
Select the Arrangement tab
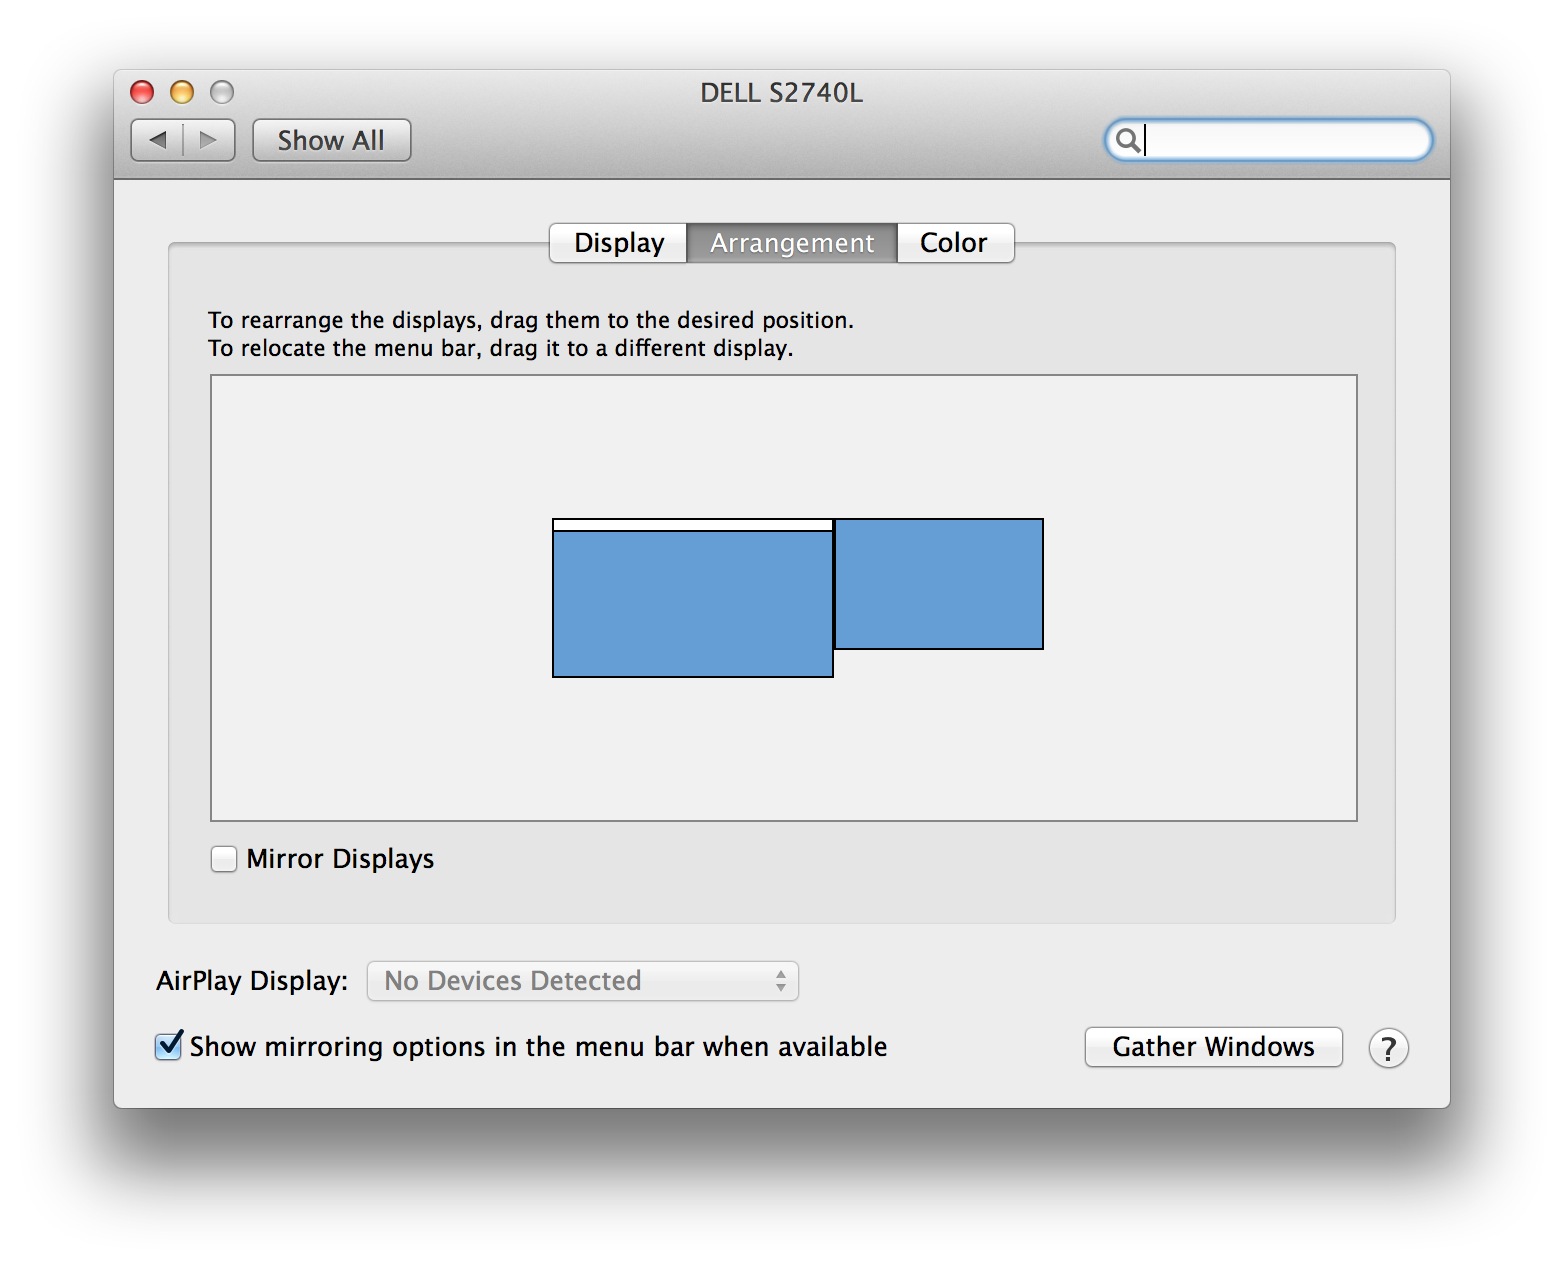(792, 243)
